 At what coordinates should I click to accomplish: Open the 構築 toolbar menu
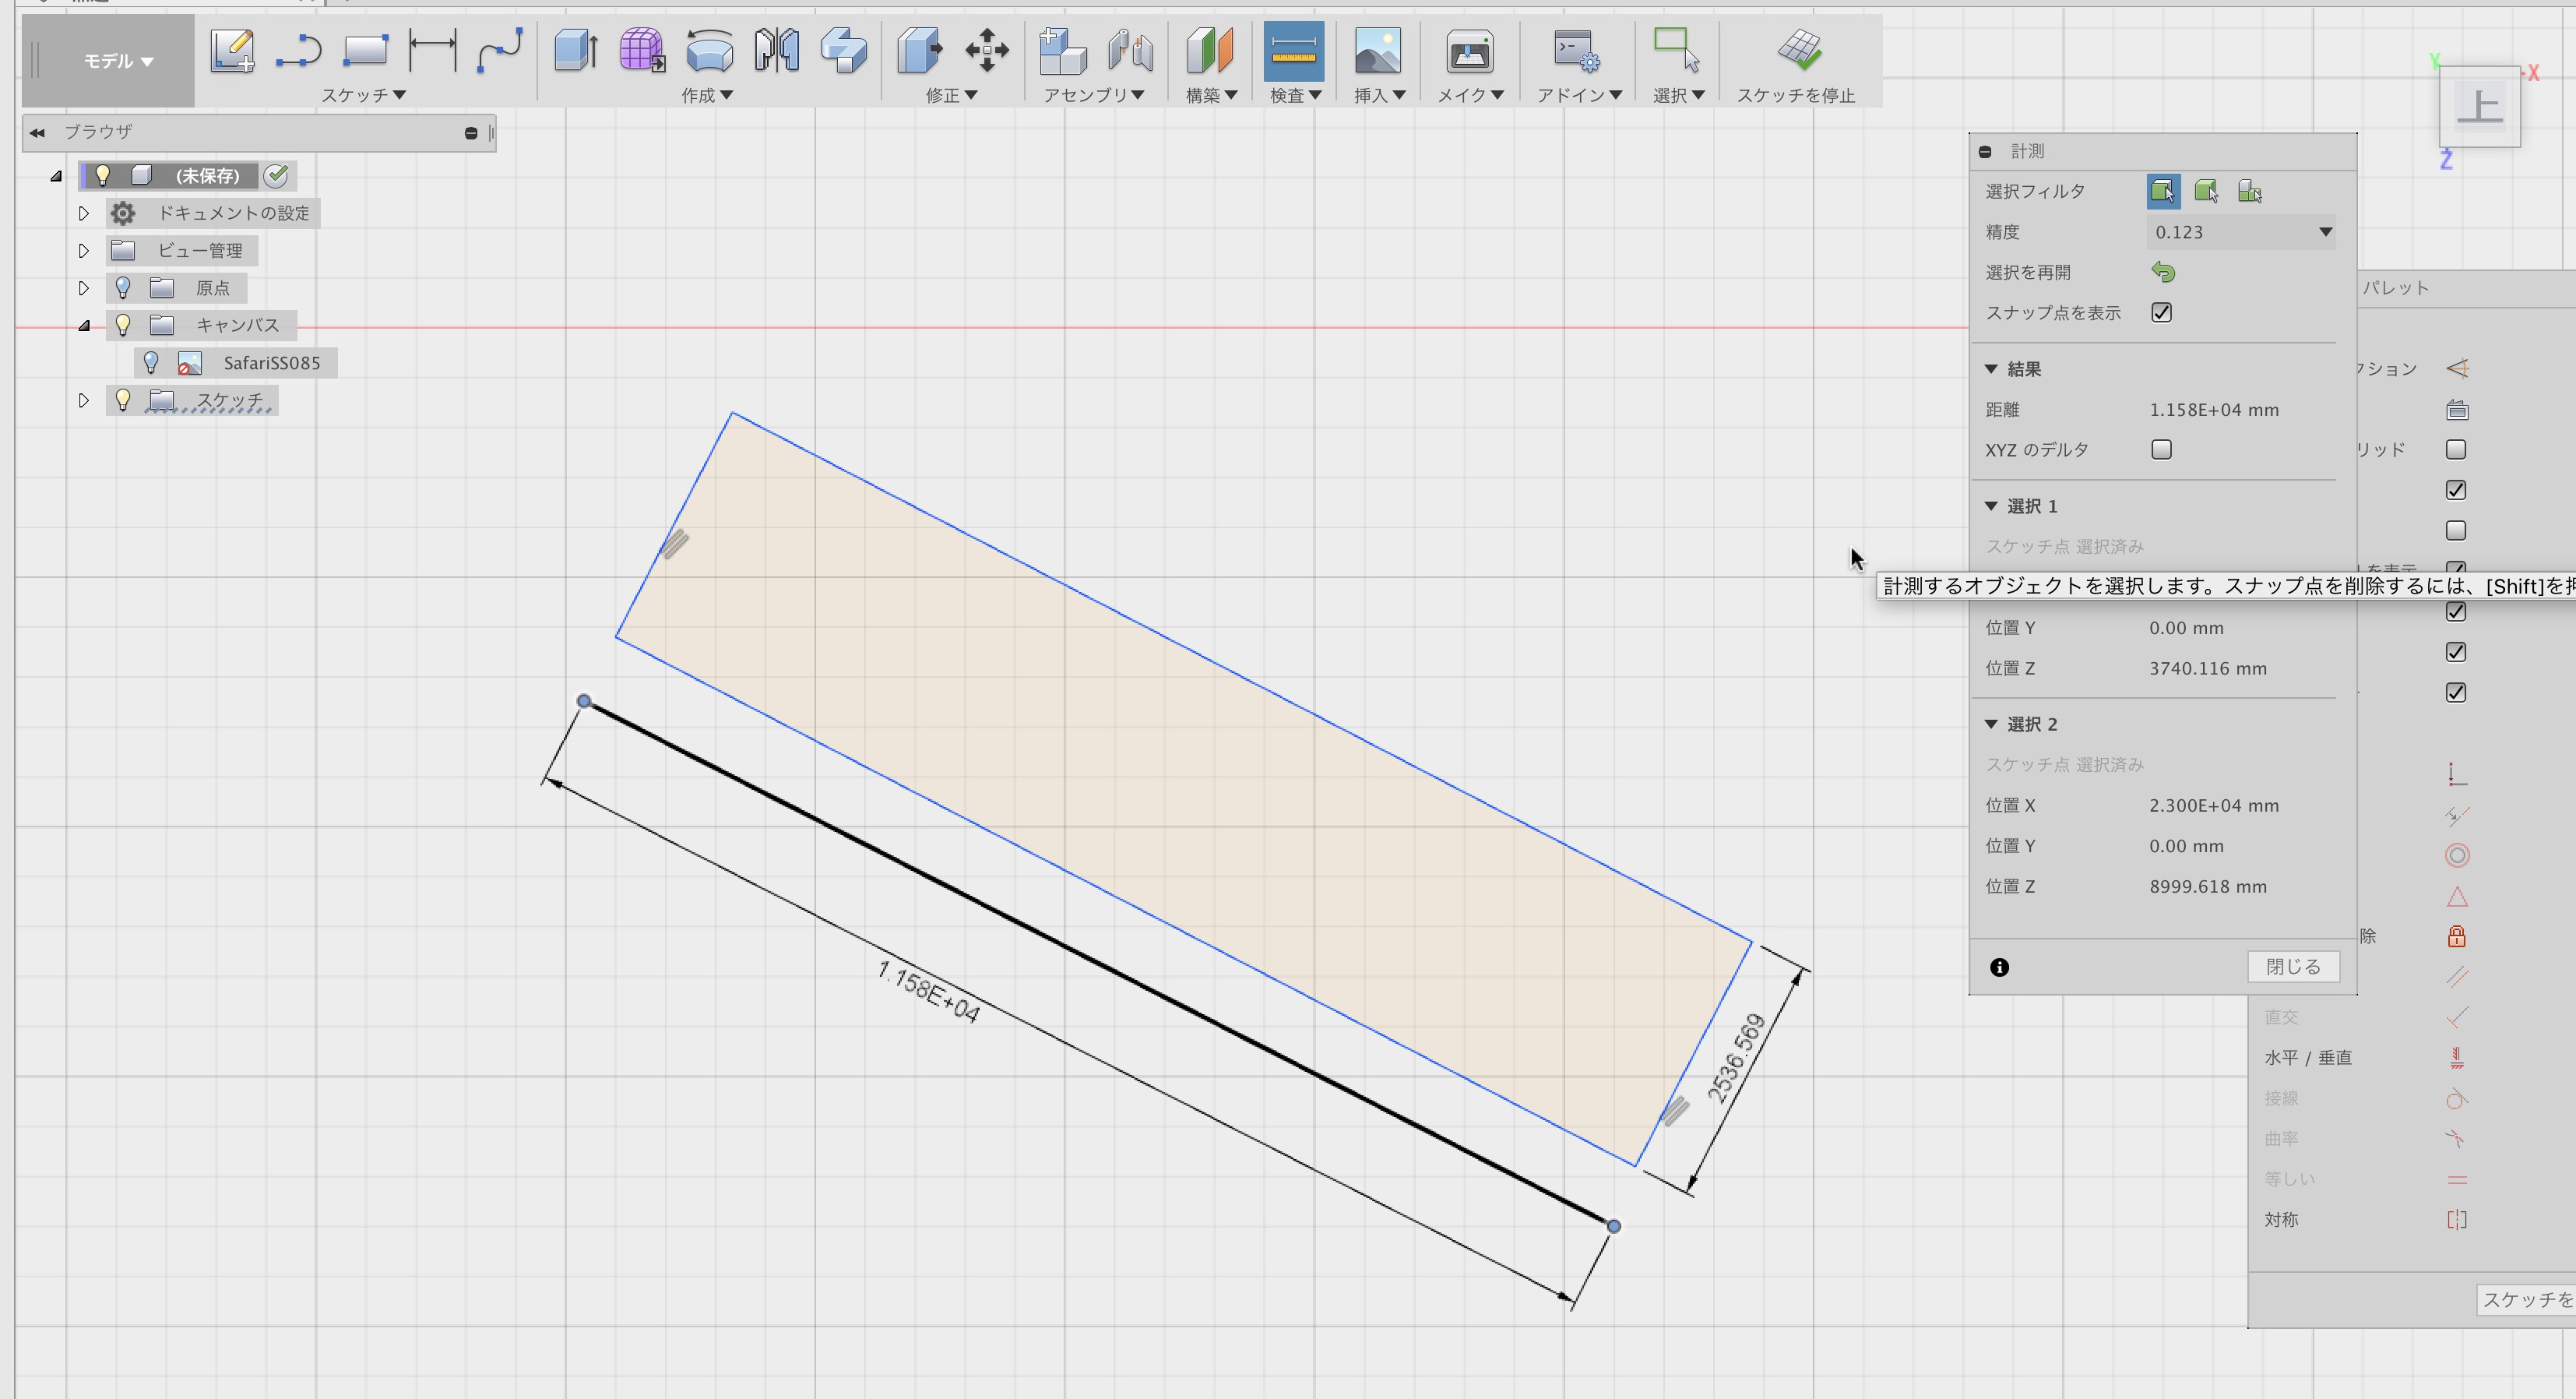1211,95
